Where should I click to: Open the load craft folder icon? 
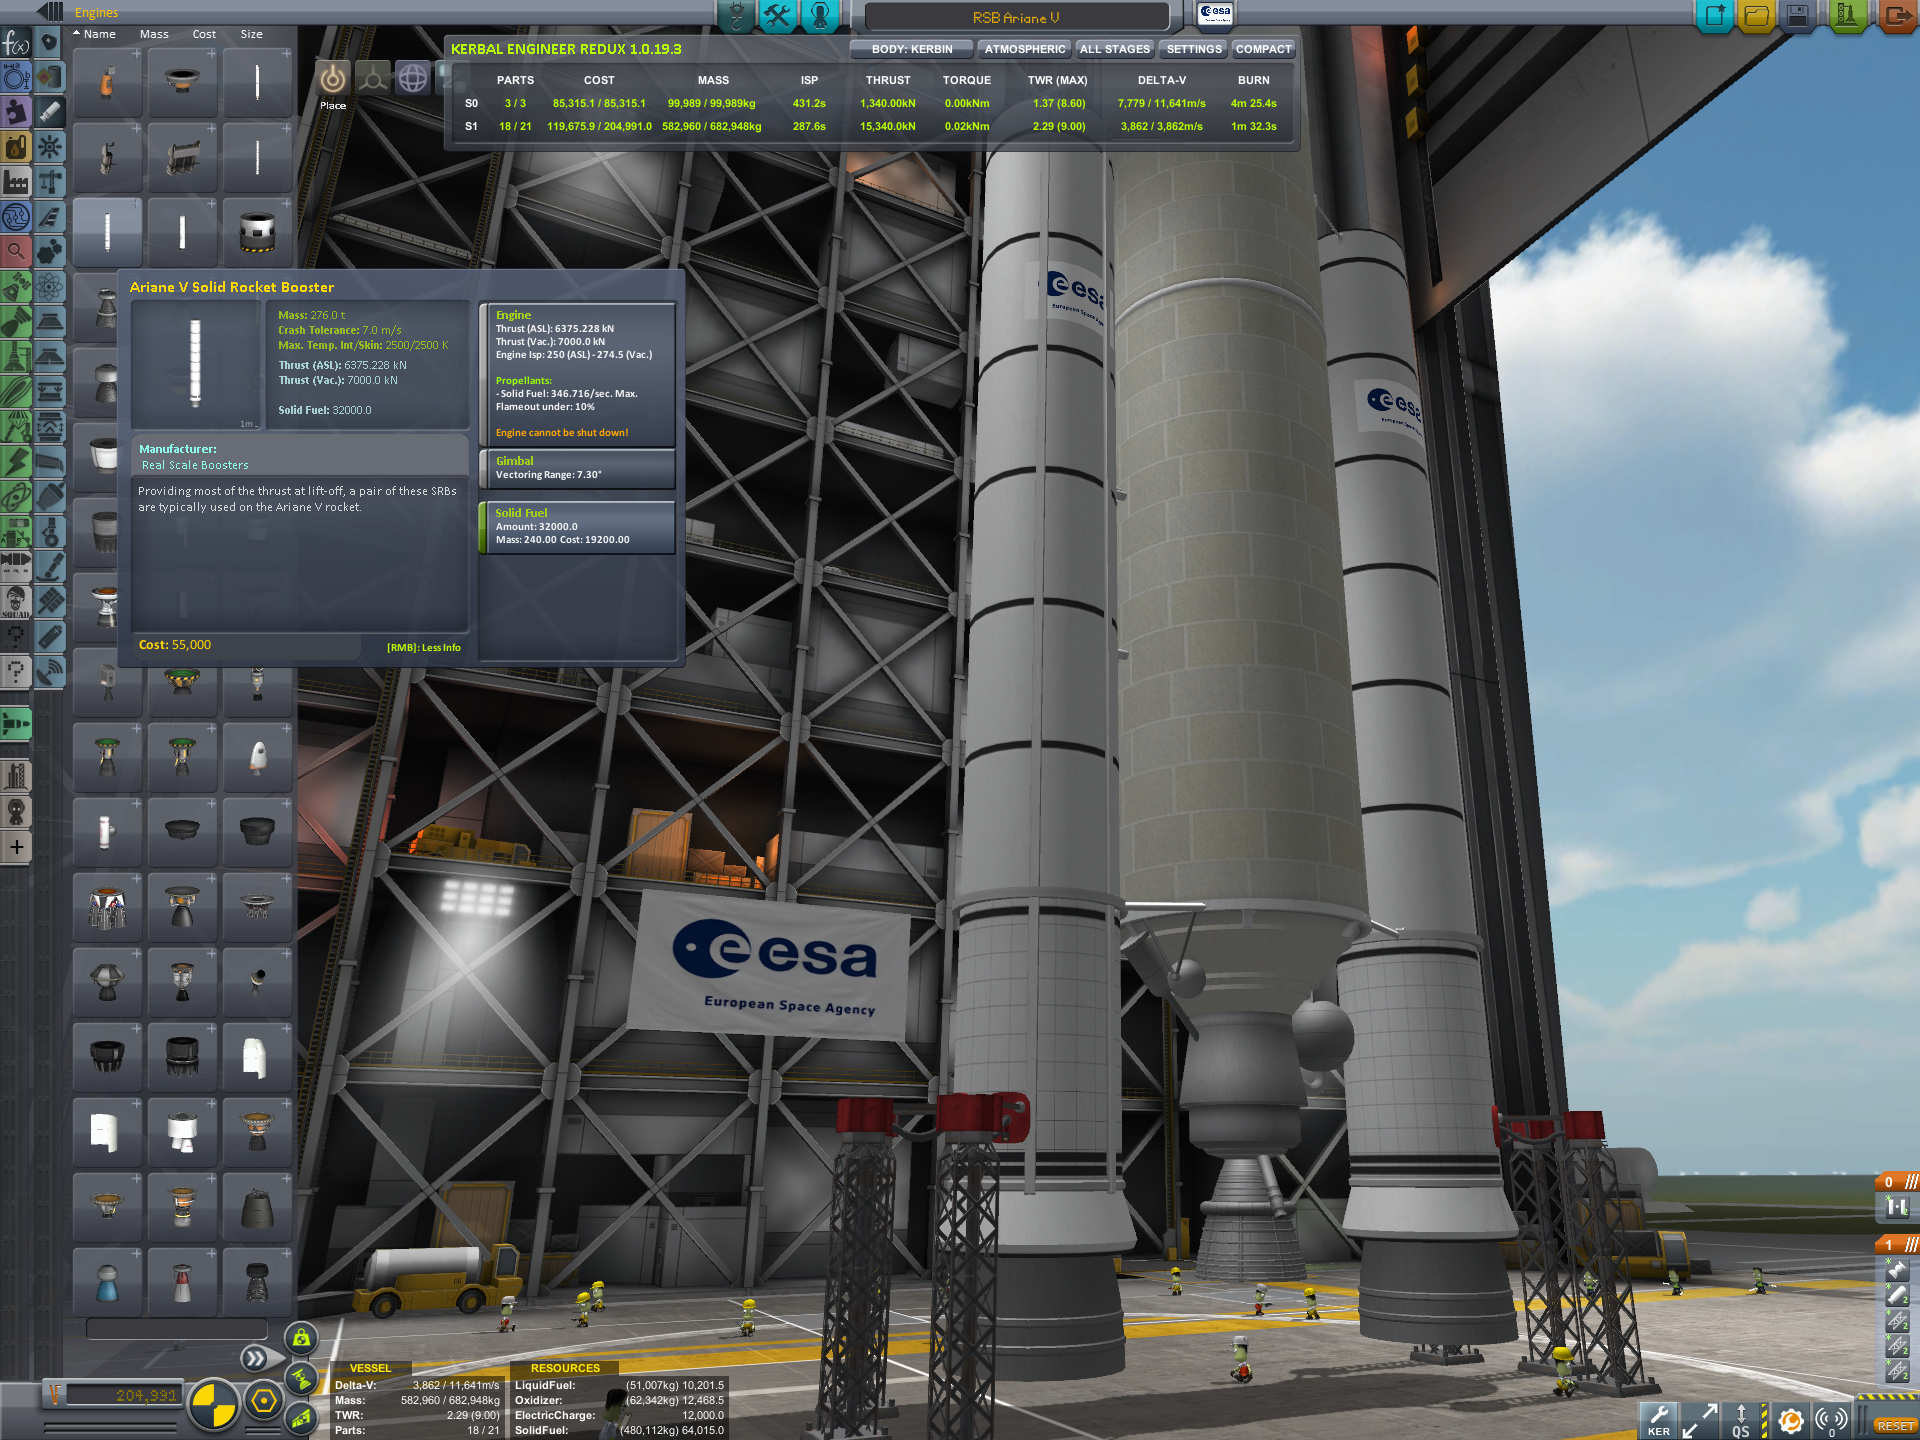click(x=1757, y=15)
